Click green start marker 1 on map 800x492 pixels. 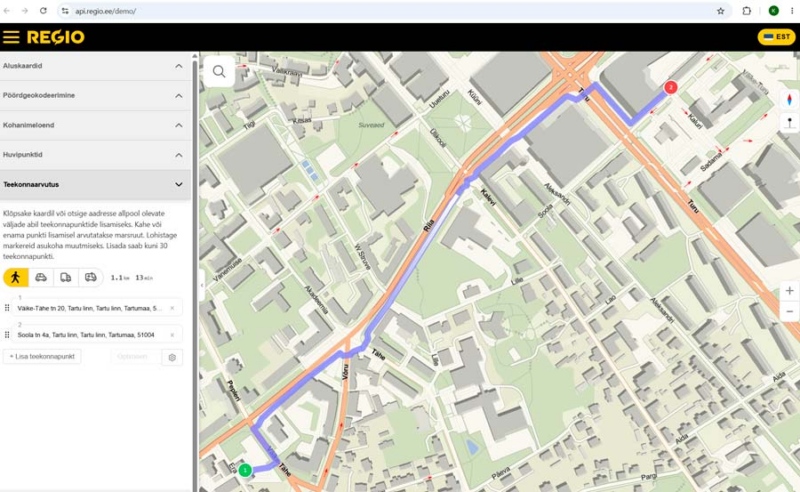tap(245, 470)
